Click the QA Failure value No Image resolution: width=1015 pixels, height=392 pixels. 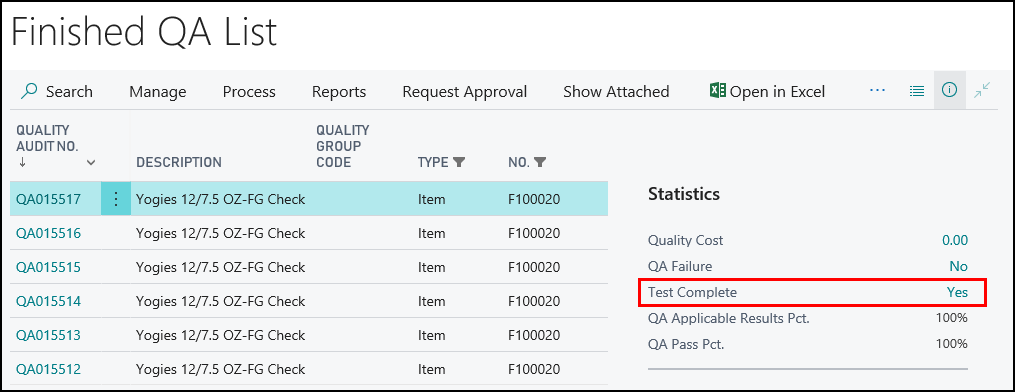point(958,267)
